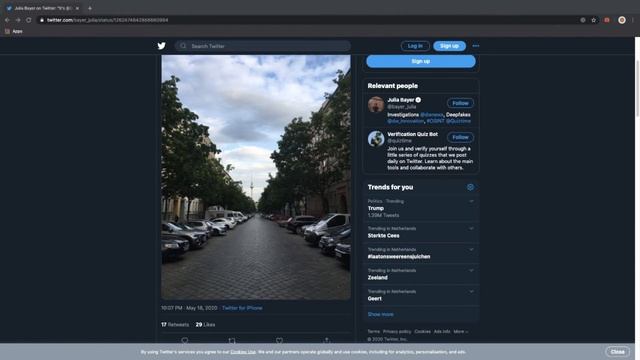Click the tweet timestamp 10:07 PM May 18, 2020

point(189,308)
